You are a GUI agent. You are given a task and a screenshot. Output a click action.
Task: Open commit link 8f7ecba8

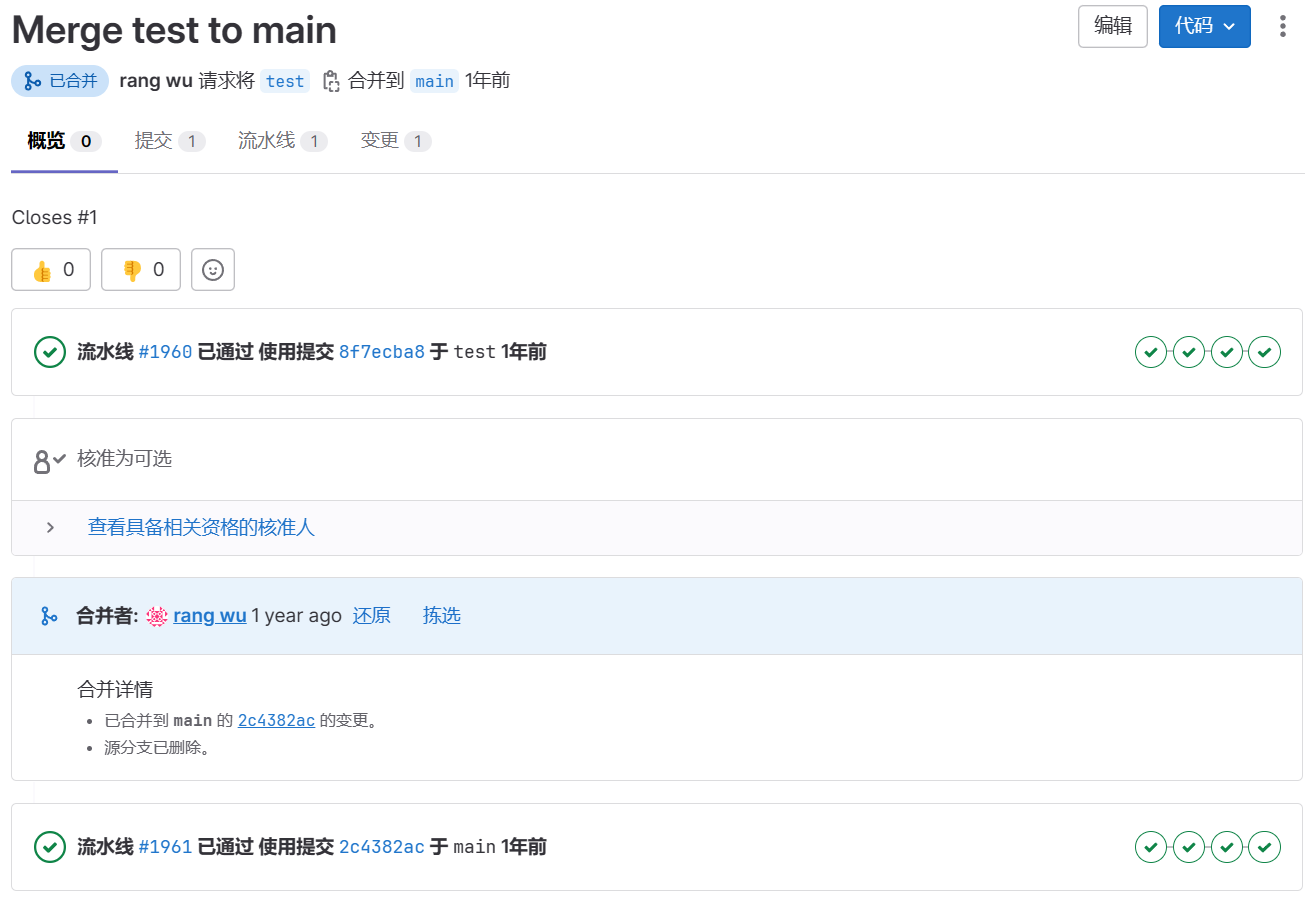(382, 352)
